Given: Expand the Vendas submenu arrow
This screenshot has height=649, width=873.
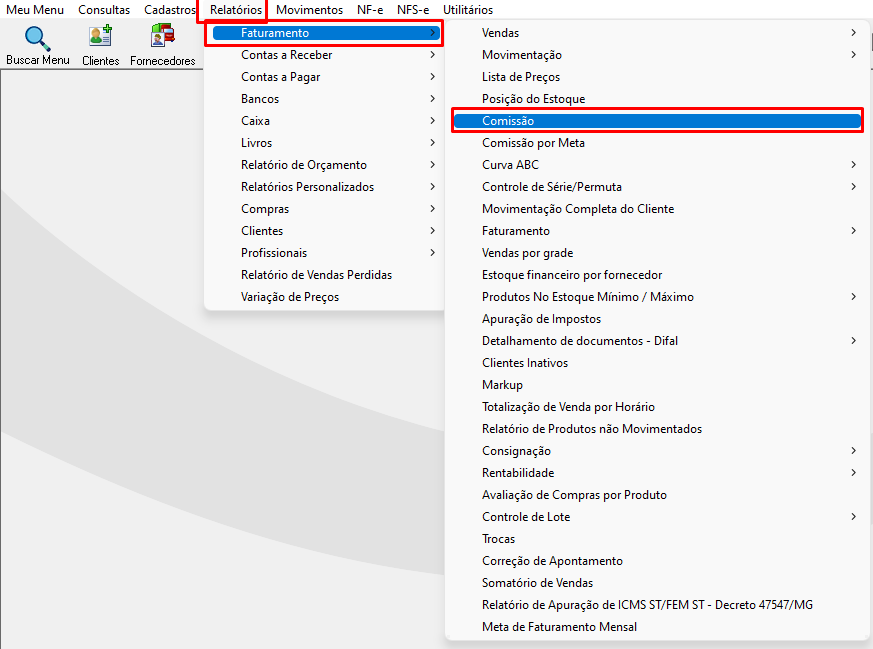Looking at the screenshot, I should tap(853, 33).
